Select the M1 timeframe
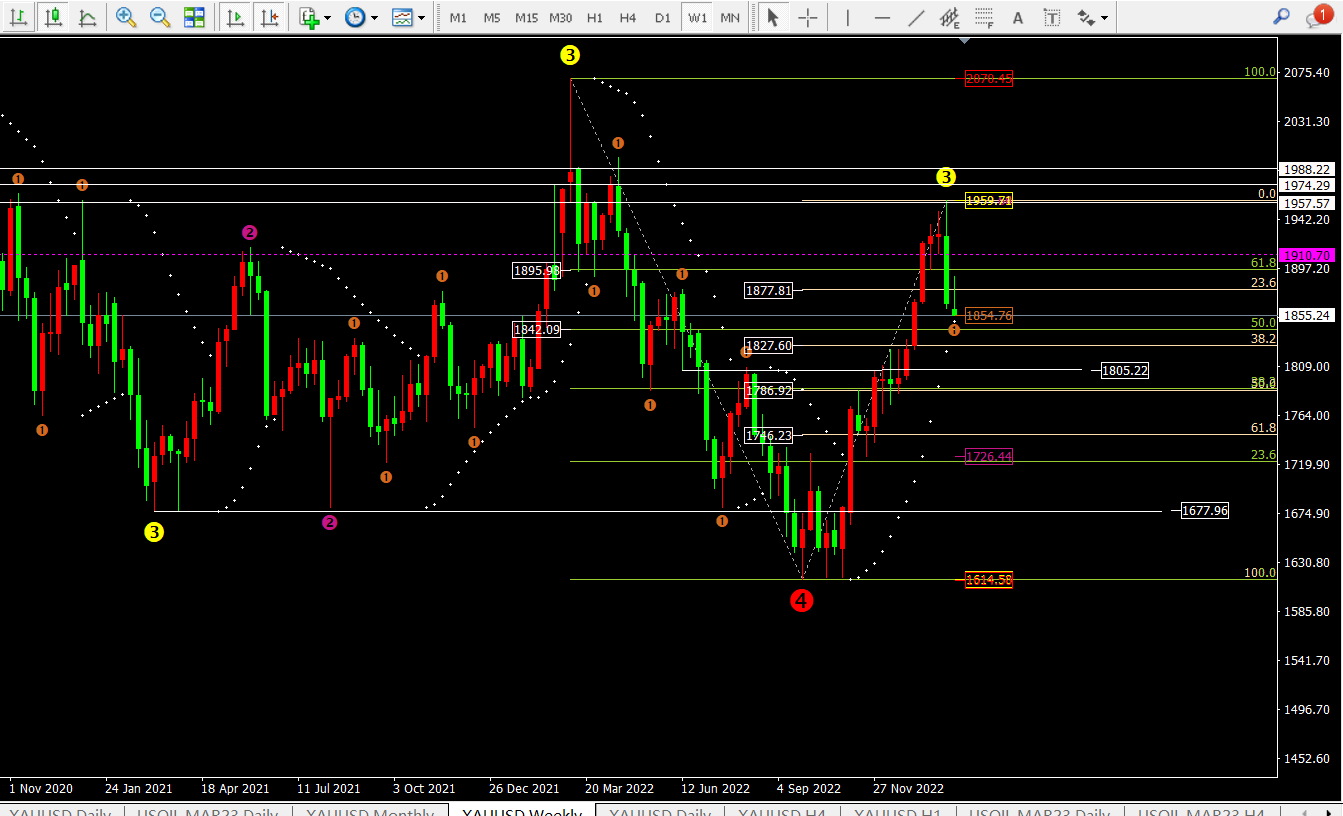The height and width of the screenshot is (816, 1343). (458, 18)
